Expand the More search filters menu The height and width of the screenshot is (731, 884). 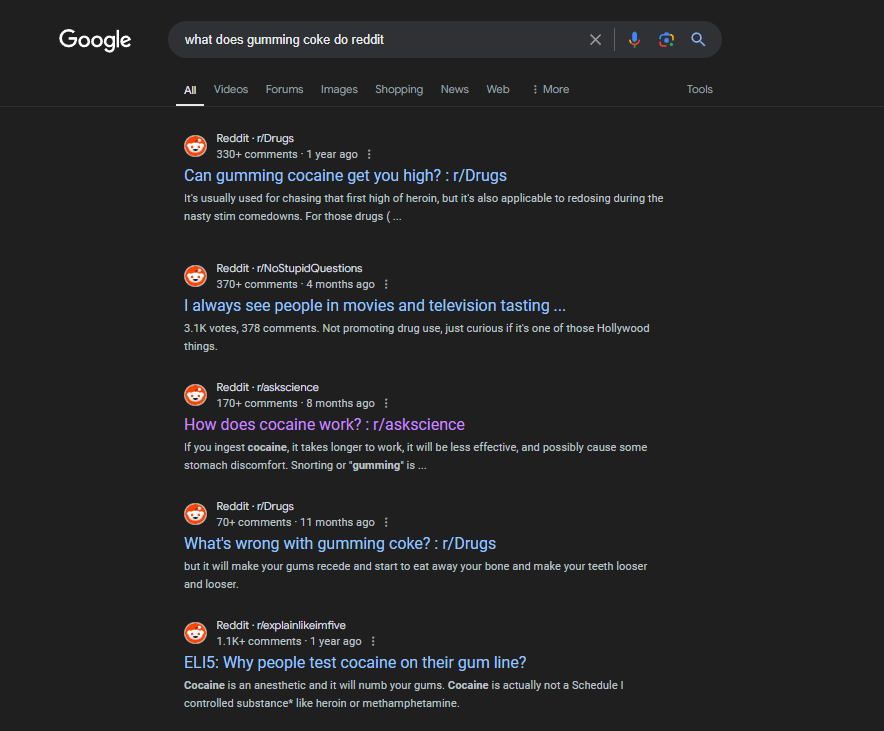[550, 90]
